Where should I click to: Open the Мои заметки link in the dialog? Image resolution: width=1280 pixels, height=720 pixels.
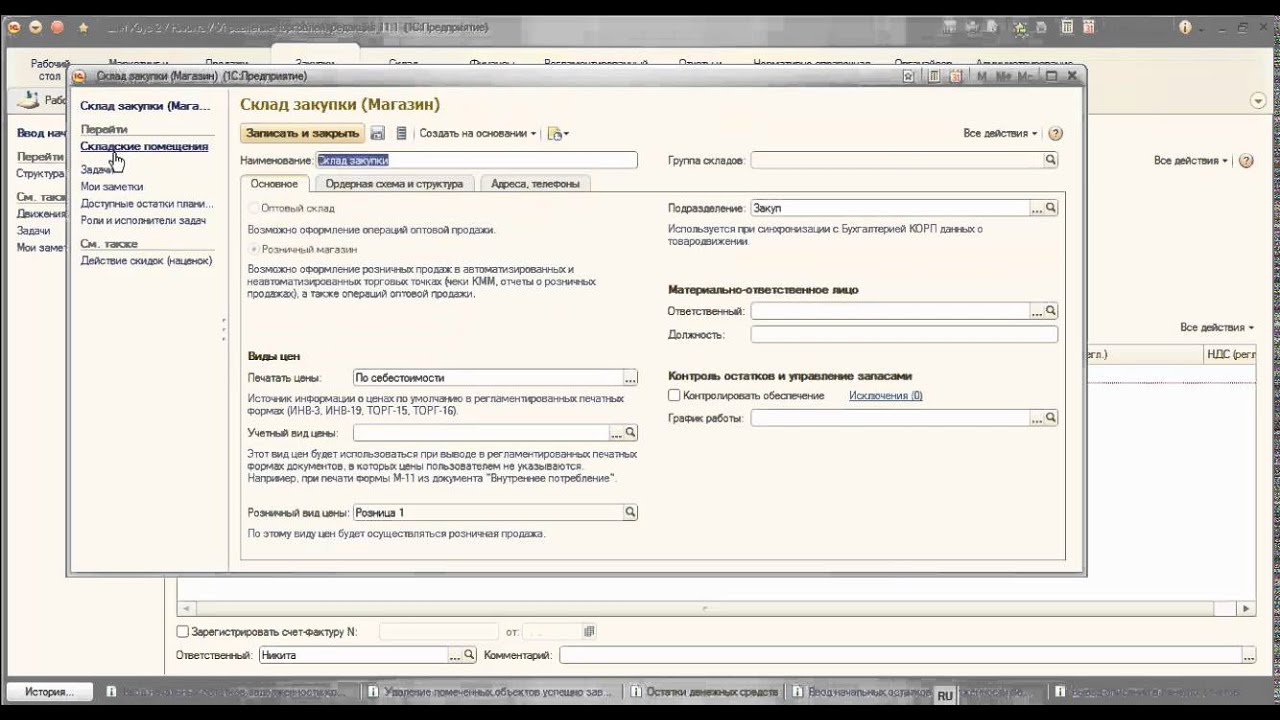(112, 186)
